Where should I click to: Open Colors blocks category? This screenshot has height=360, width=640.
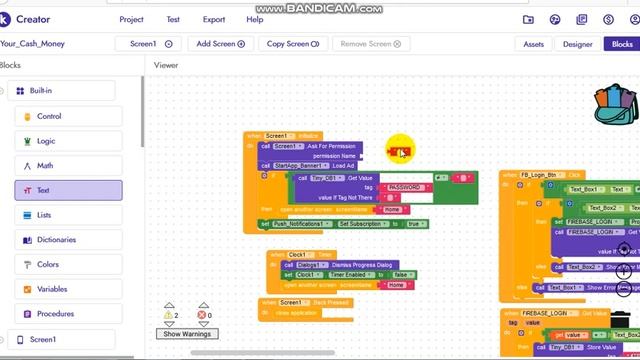68,264
